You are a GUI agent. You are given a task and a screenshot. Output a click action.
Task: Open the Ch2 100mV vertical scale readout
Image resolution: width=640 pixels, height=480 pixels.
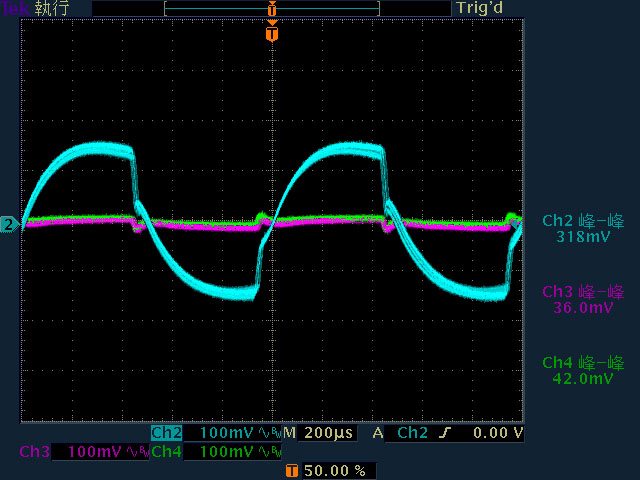[227, 433]
